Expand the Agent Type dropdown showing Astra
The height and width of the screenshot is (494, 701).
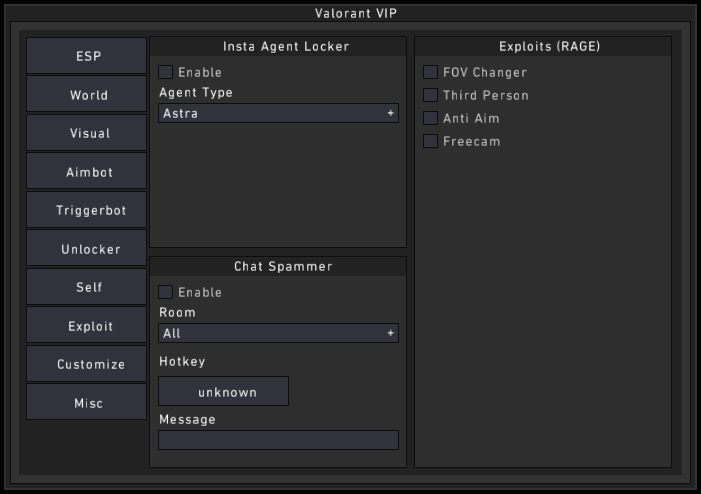[x=278, y=114]
